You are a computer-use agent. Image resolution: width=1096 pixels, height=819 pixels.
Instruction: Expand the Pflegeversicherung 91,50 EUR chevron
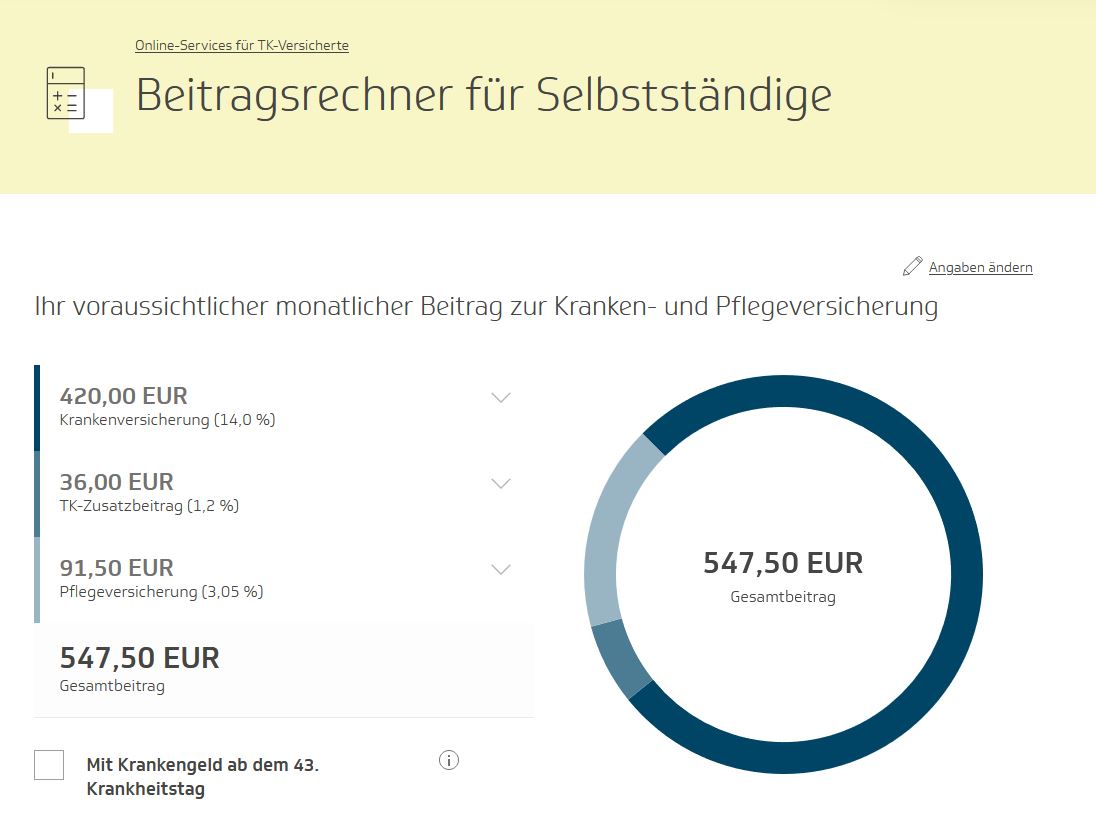[501, 570]
